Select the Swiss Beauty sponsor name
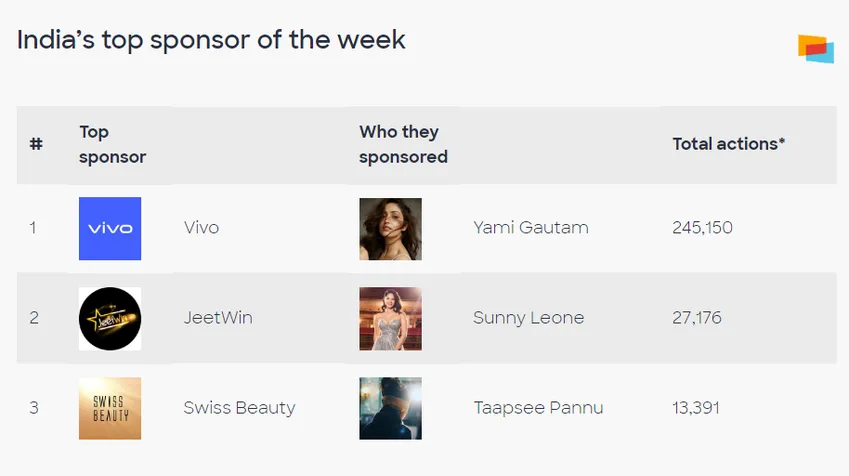The image size is (849, 476). 239,408
